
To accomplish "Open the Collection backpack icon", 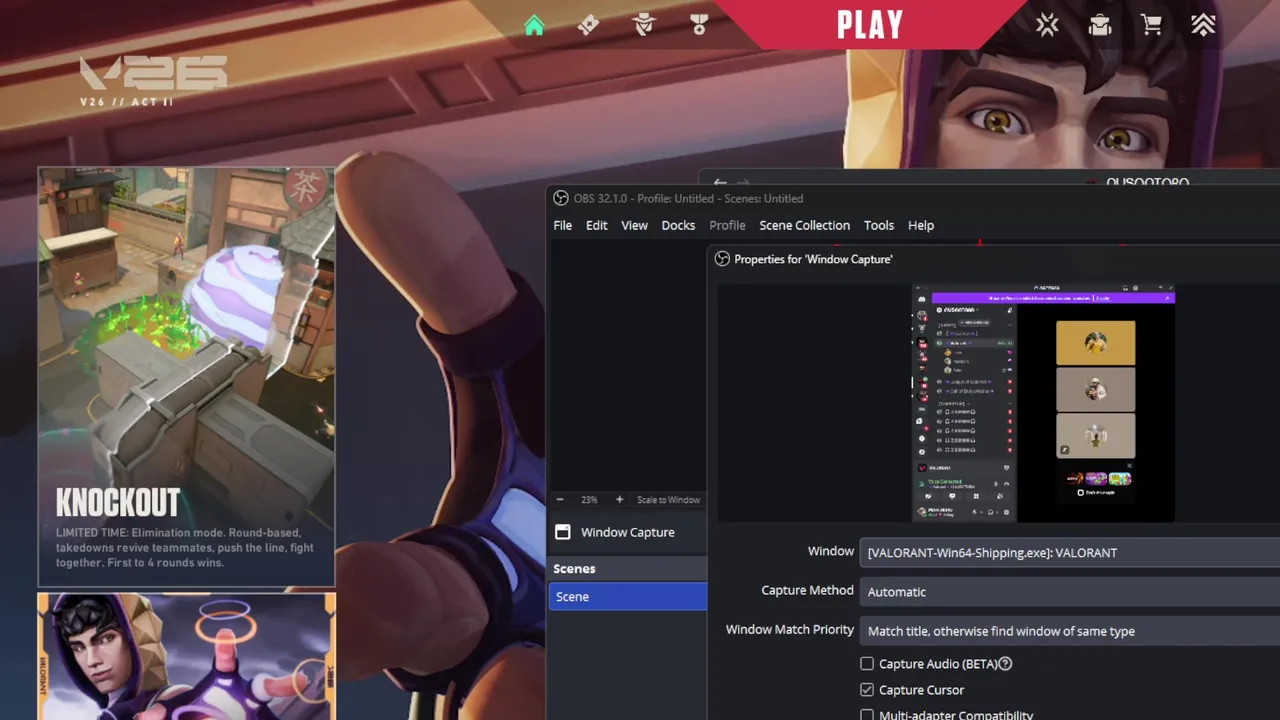I will 1100,25.
